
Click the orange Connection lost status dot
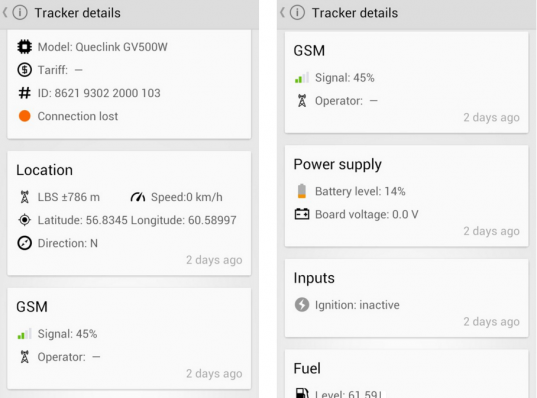pos(24,116)
